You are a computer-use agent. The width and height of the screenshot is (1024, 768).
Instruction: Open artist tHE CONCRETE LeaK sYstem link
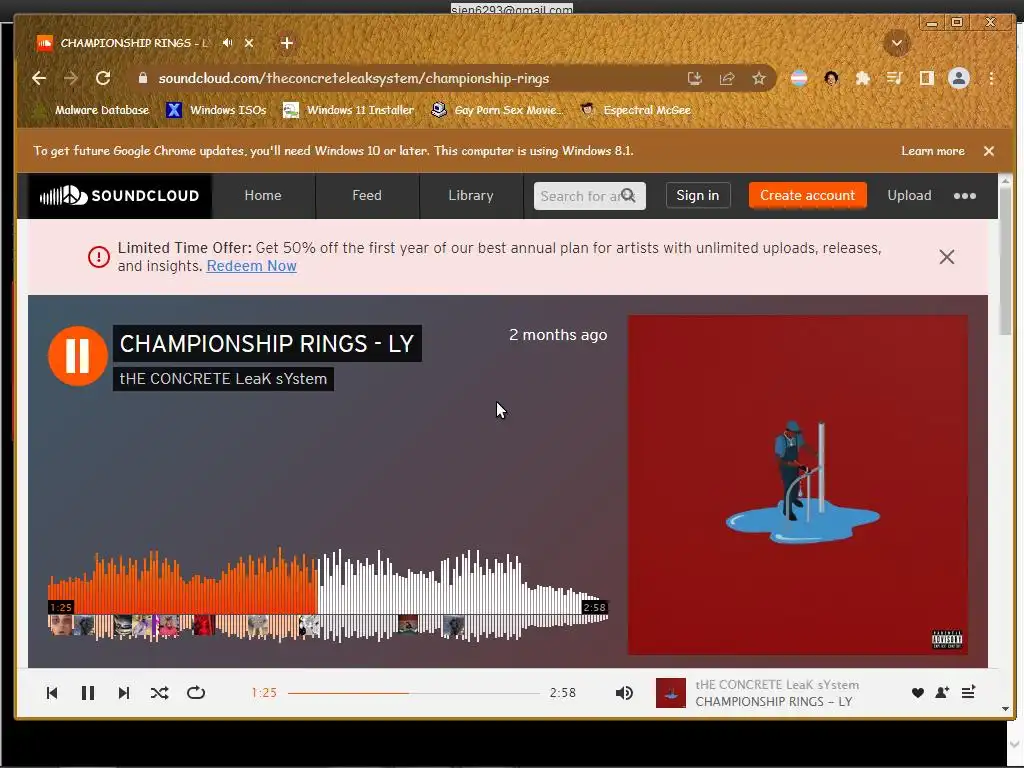pos(223,379)
